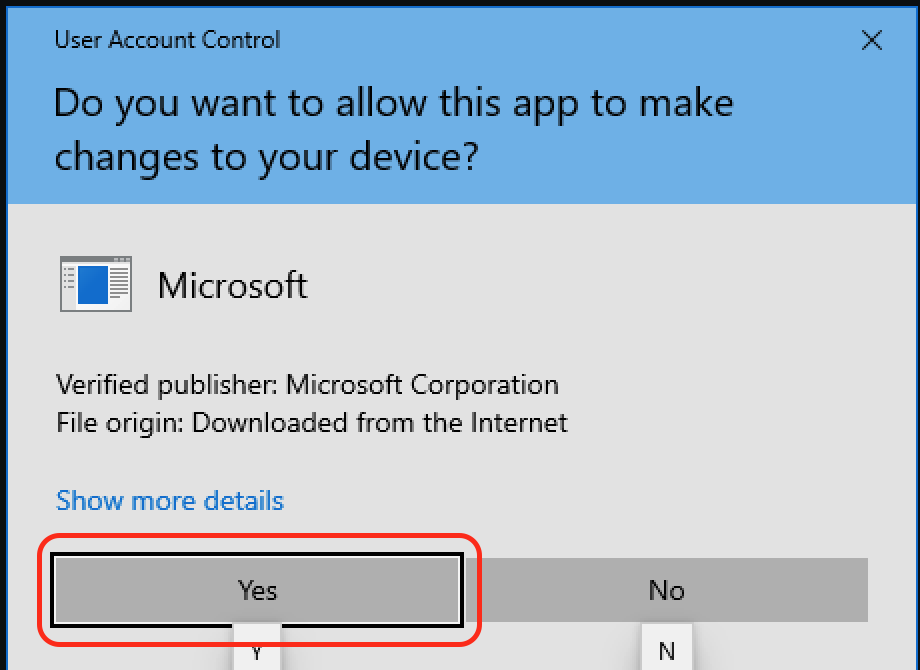Click the "changes to your device?" heading line

[267, 156]
